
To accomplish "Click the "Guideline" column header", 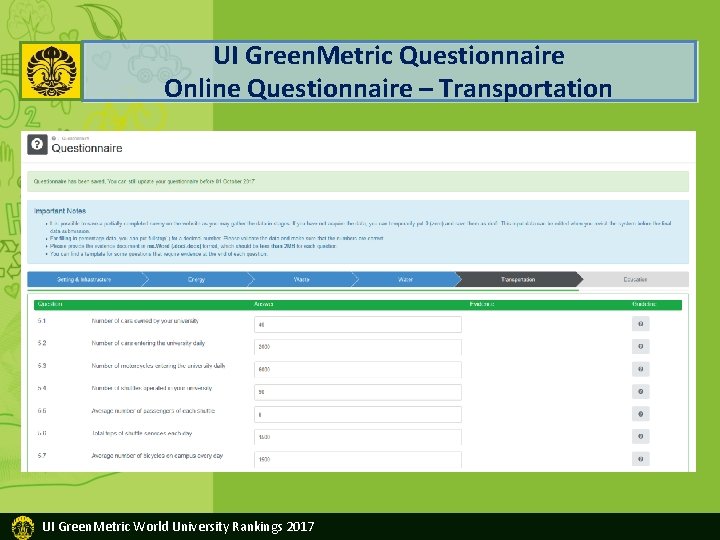I will [644, 304].
